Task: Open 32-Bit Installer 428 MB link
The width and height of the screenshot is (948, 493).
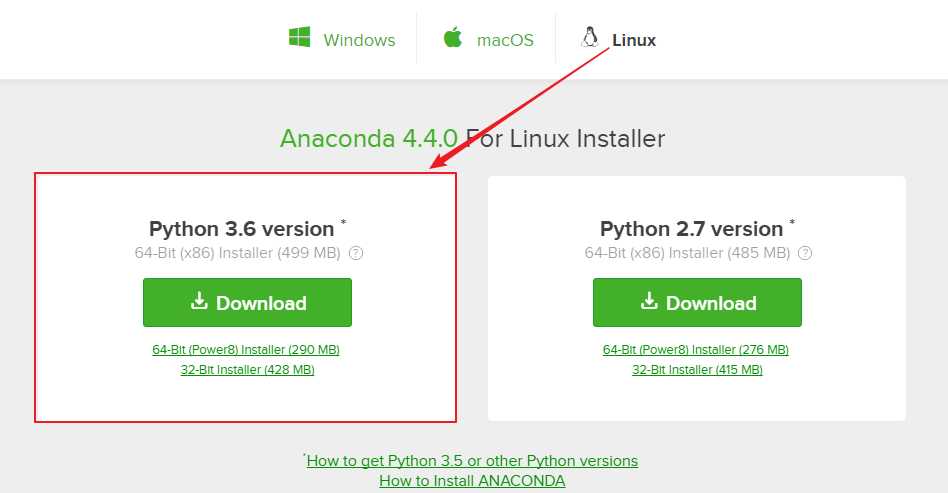Action: pyautogui.click(x=247, y=370)
